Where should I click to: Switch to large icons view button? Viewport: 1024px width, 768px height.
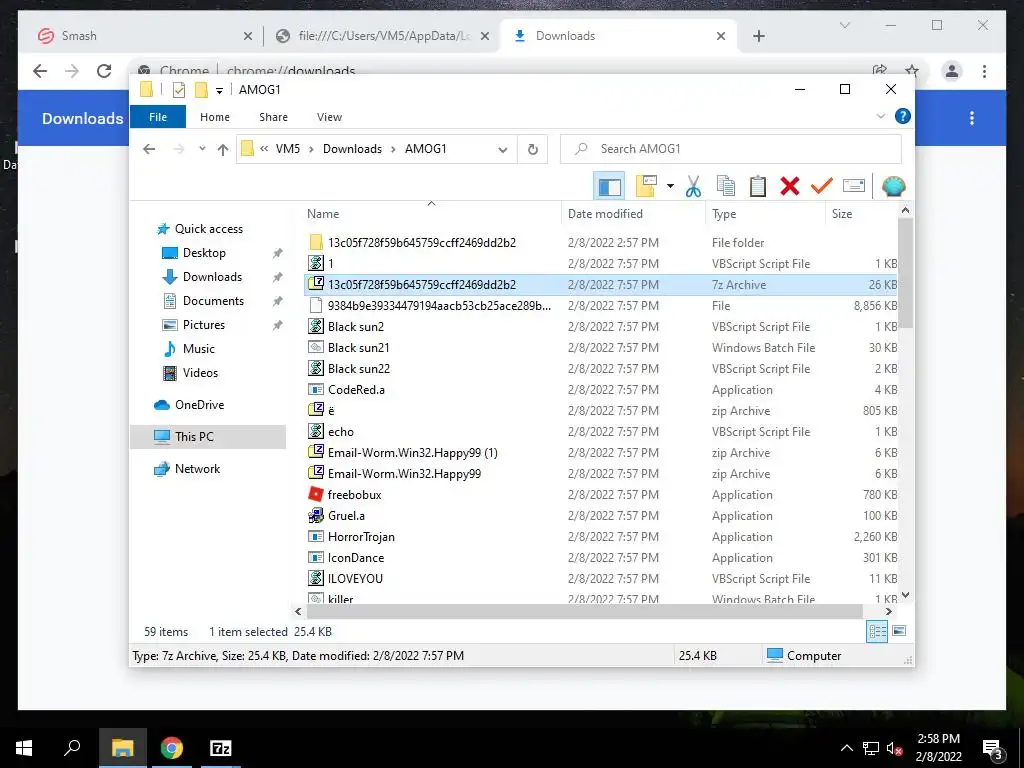(899, 631)
